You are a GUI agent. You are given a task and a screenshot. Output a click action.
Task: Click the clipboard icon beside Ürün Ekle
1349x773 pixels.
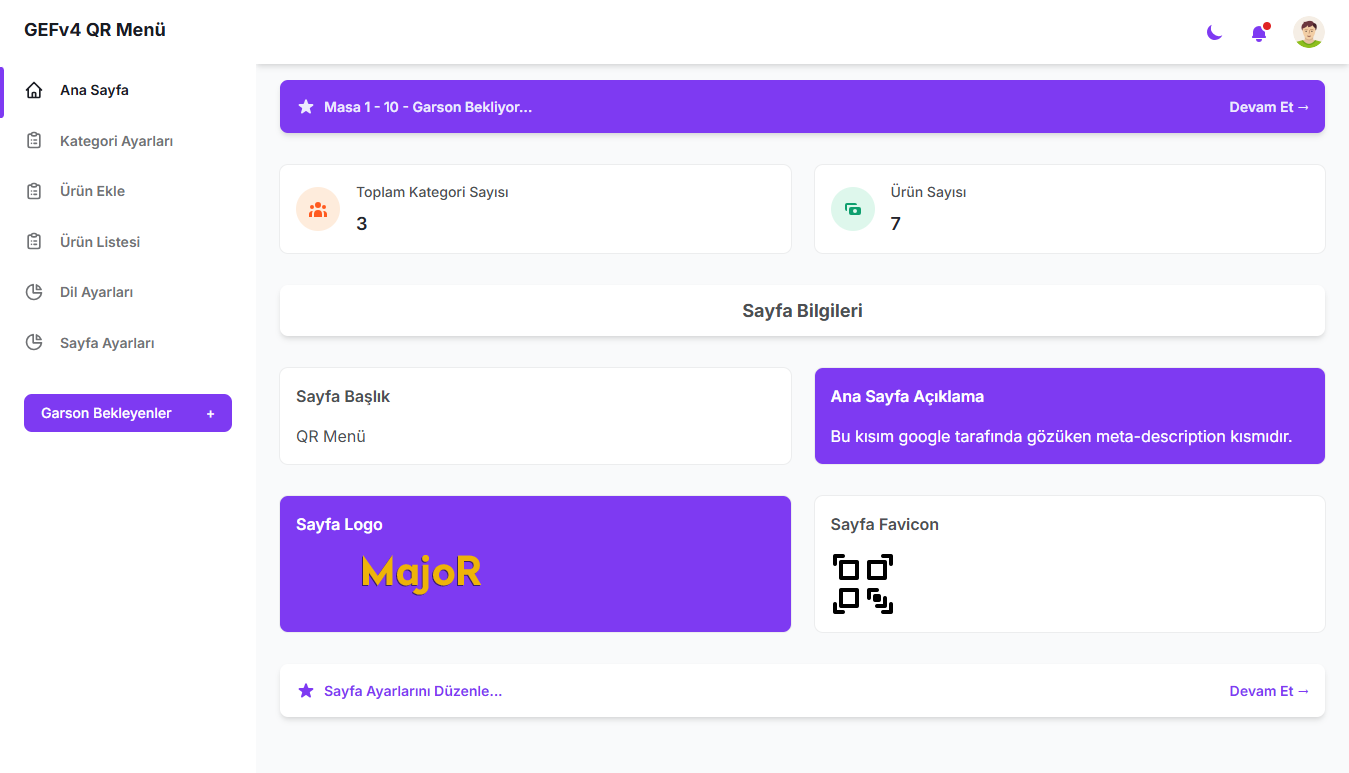click(x=34, y=191)
